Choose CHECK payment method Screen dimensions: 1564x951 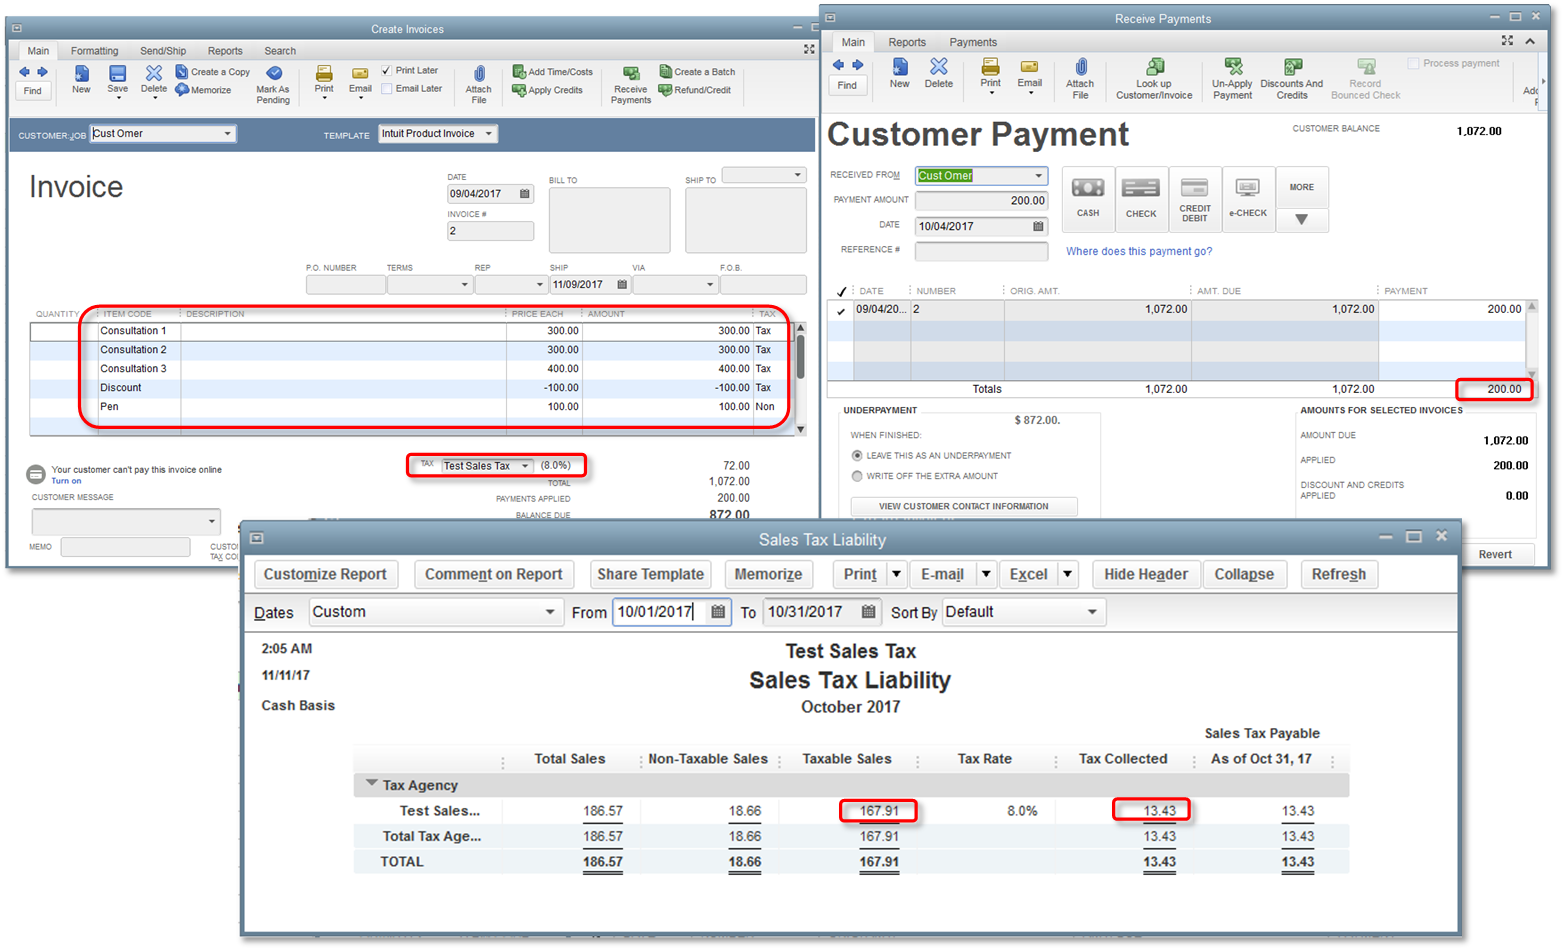point(1141,199)
